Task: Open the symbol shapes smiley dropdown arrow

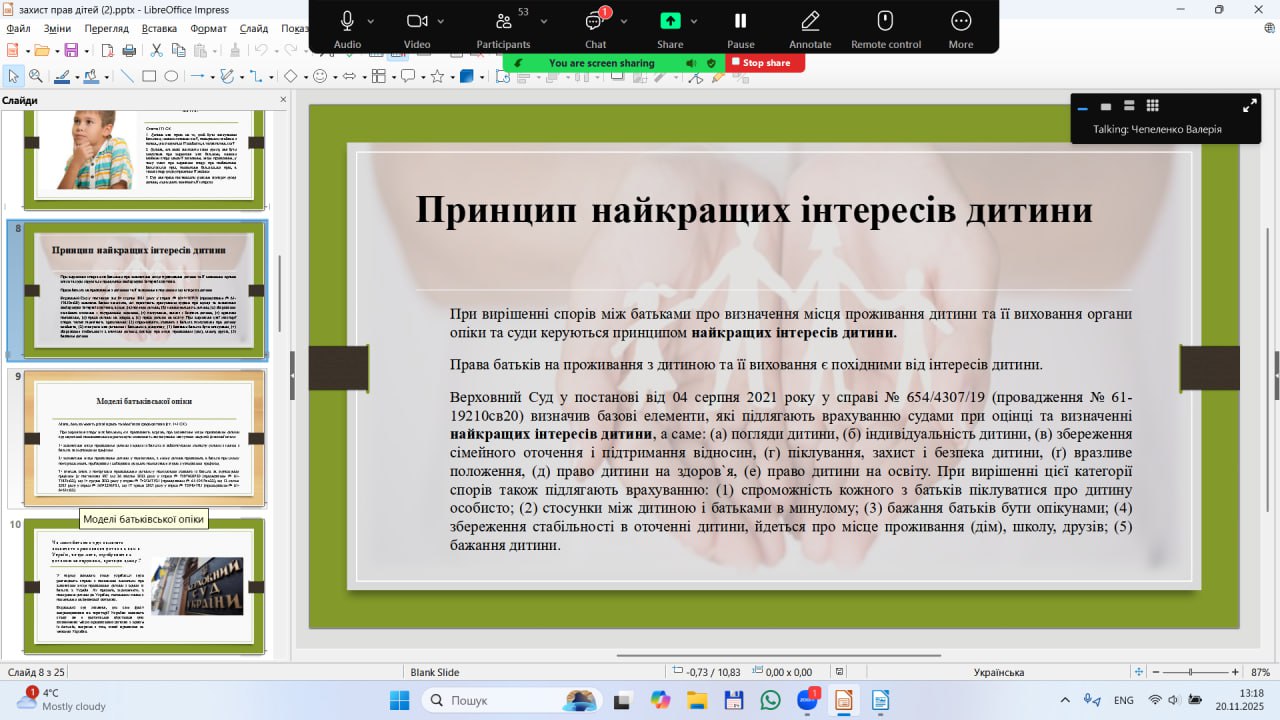Action: pos(334,76)
